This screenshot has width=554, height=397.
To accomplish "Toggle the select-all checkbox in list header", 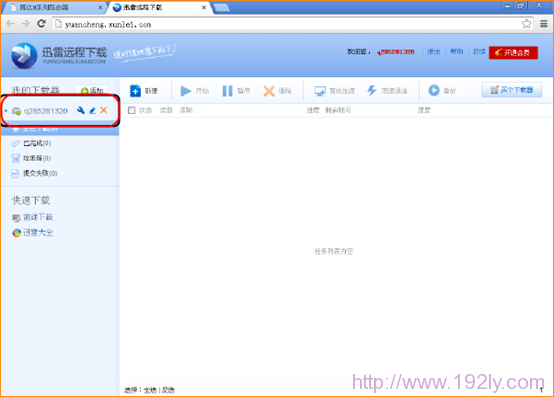I will tap(131, 110).
